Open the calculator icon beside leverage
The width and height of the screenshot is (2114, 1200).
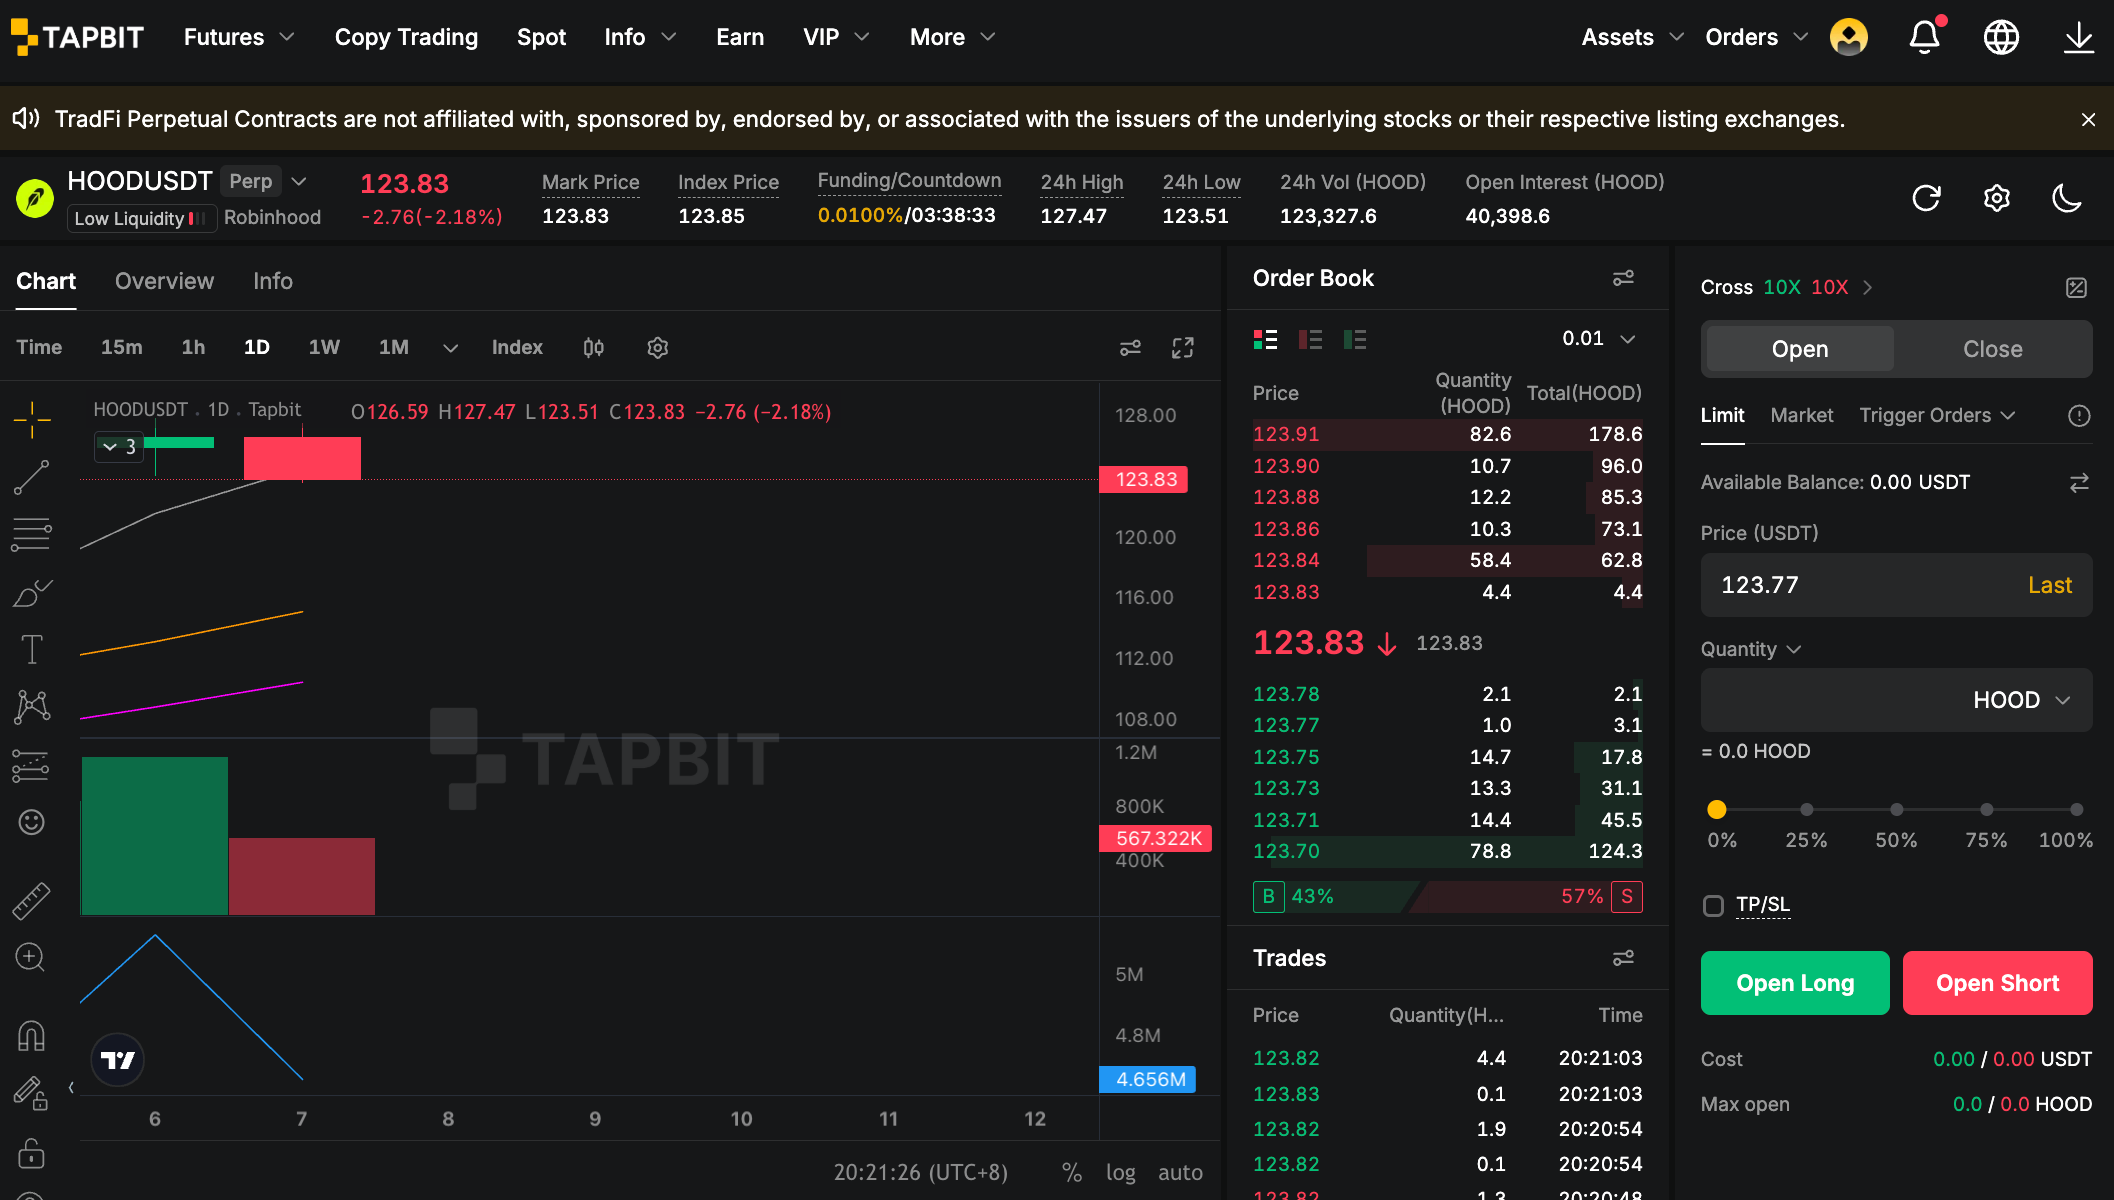(2077, 288)
